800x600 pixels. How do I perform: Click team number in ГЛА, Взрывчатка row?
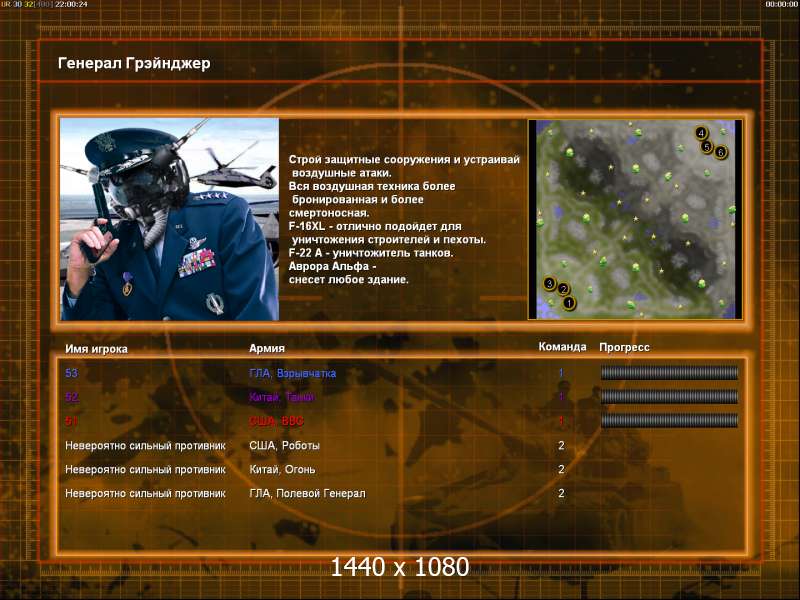(561, 373)
